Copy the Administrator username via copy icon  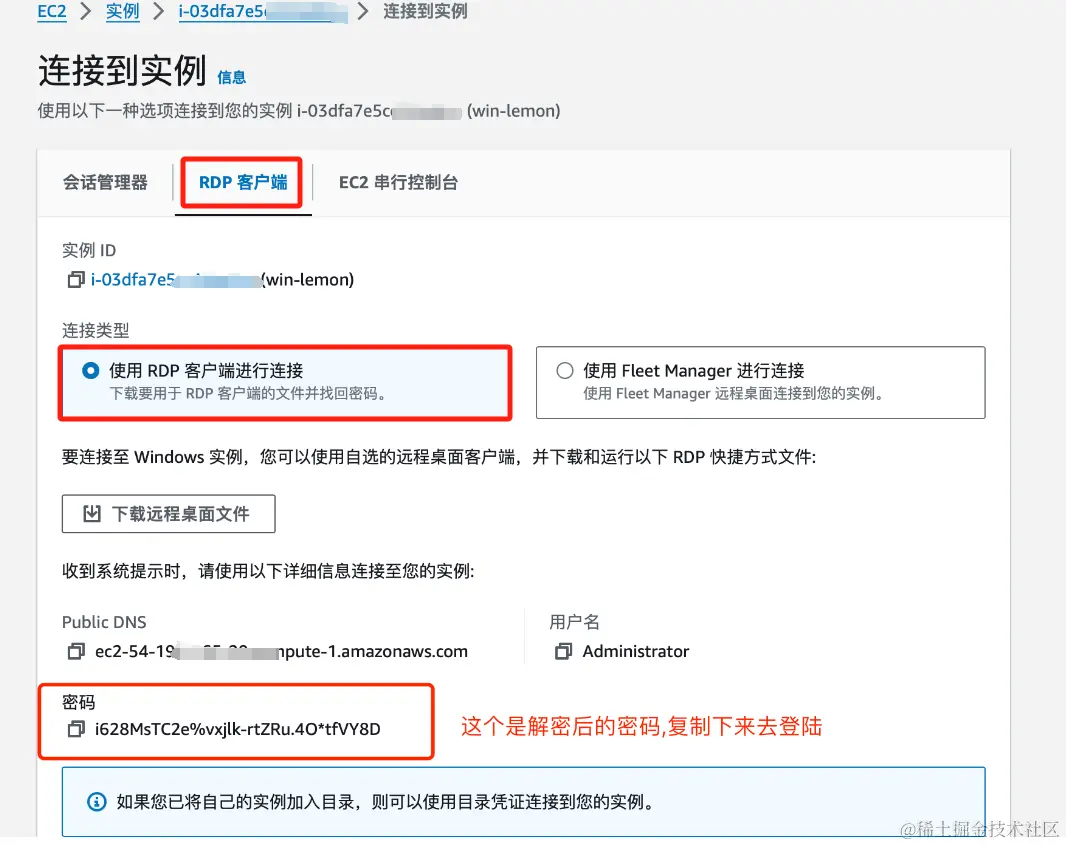(x=565, y=651)
